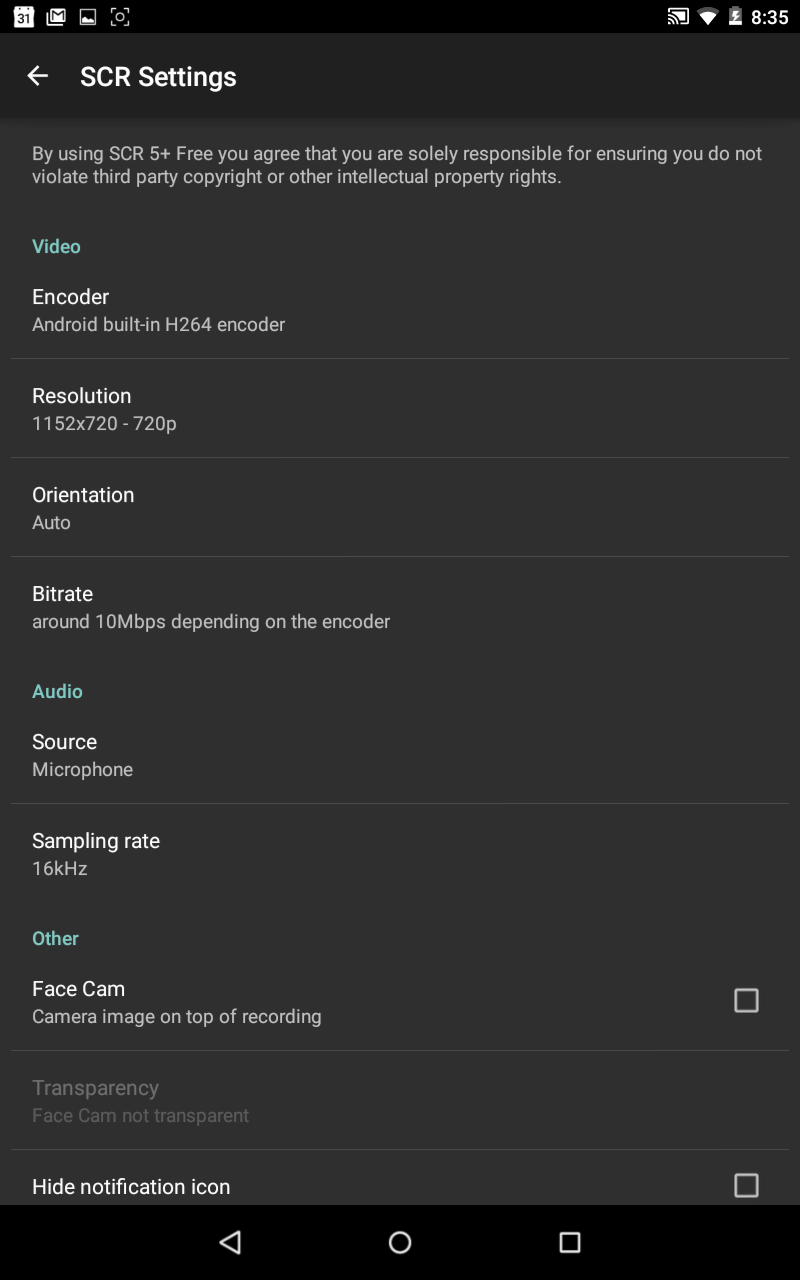Go back using the arrow beside SCR Settings
This screenshot has height=1280, width=800.
click(x=37, y=76)
